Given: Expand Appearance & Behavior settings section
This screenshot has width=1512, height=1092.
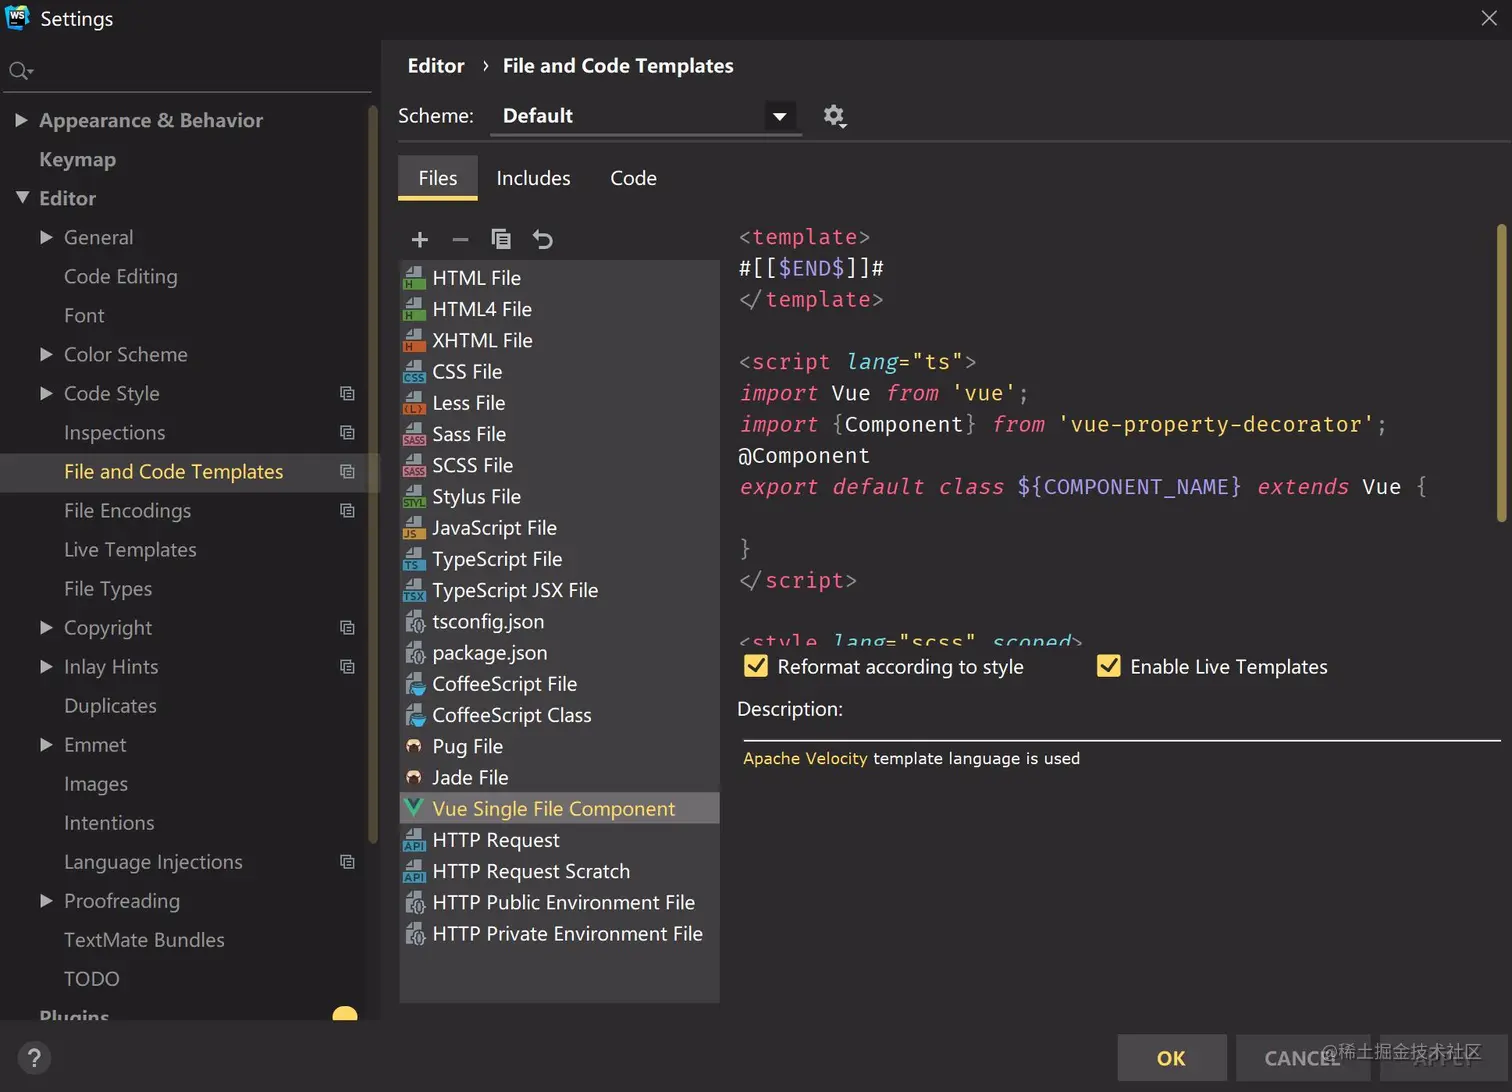Looking at the screenshot, I should 21,120.
